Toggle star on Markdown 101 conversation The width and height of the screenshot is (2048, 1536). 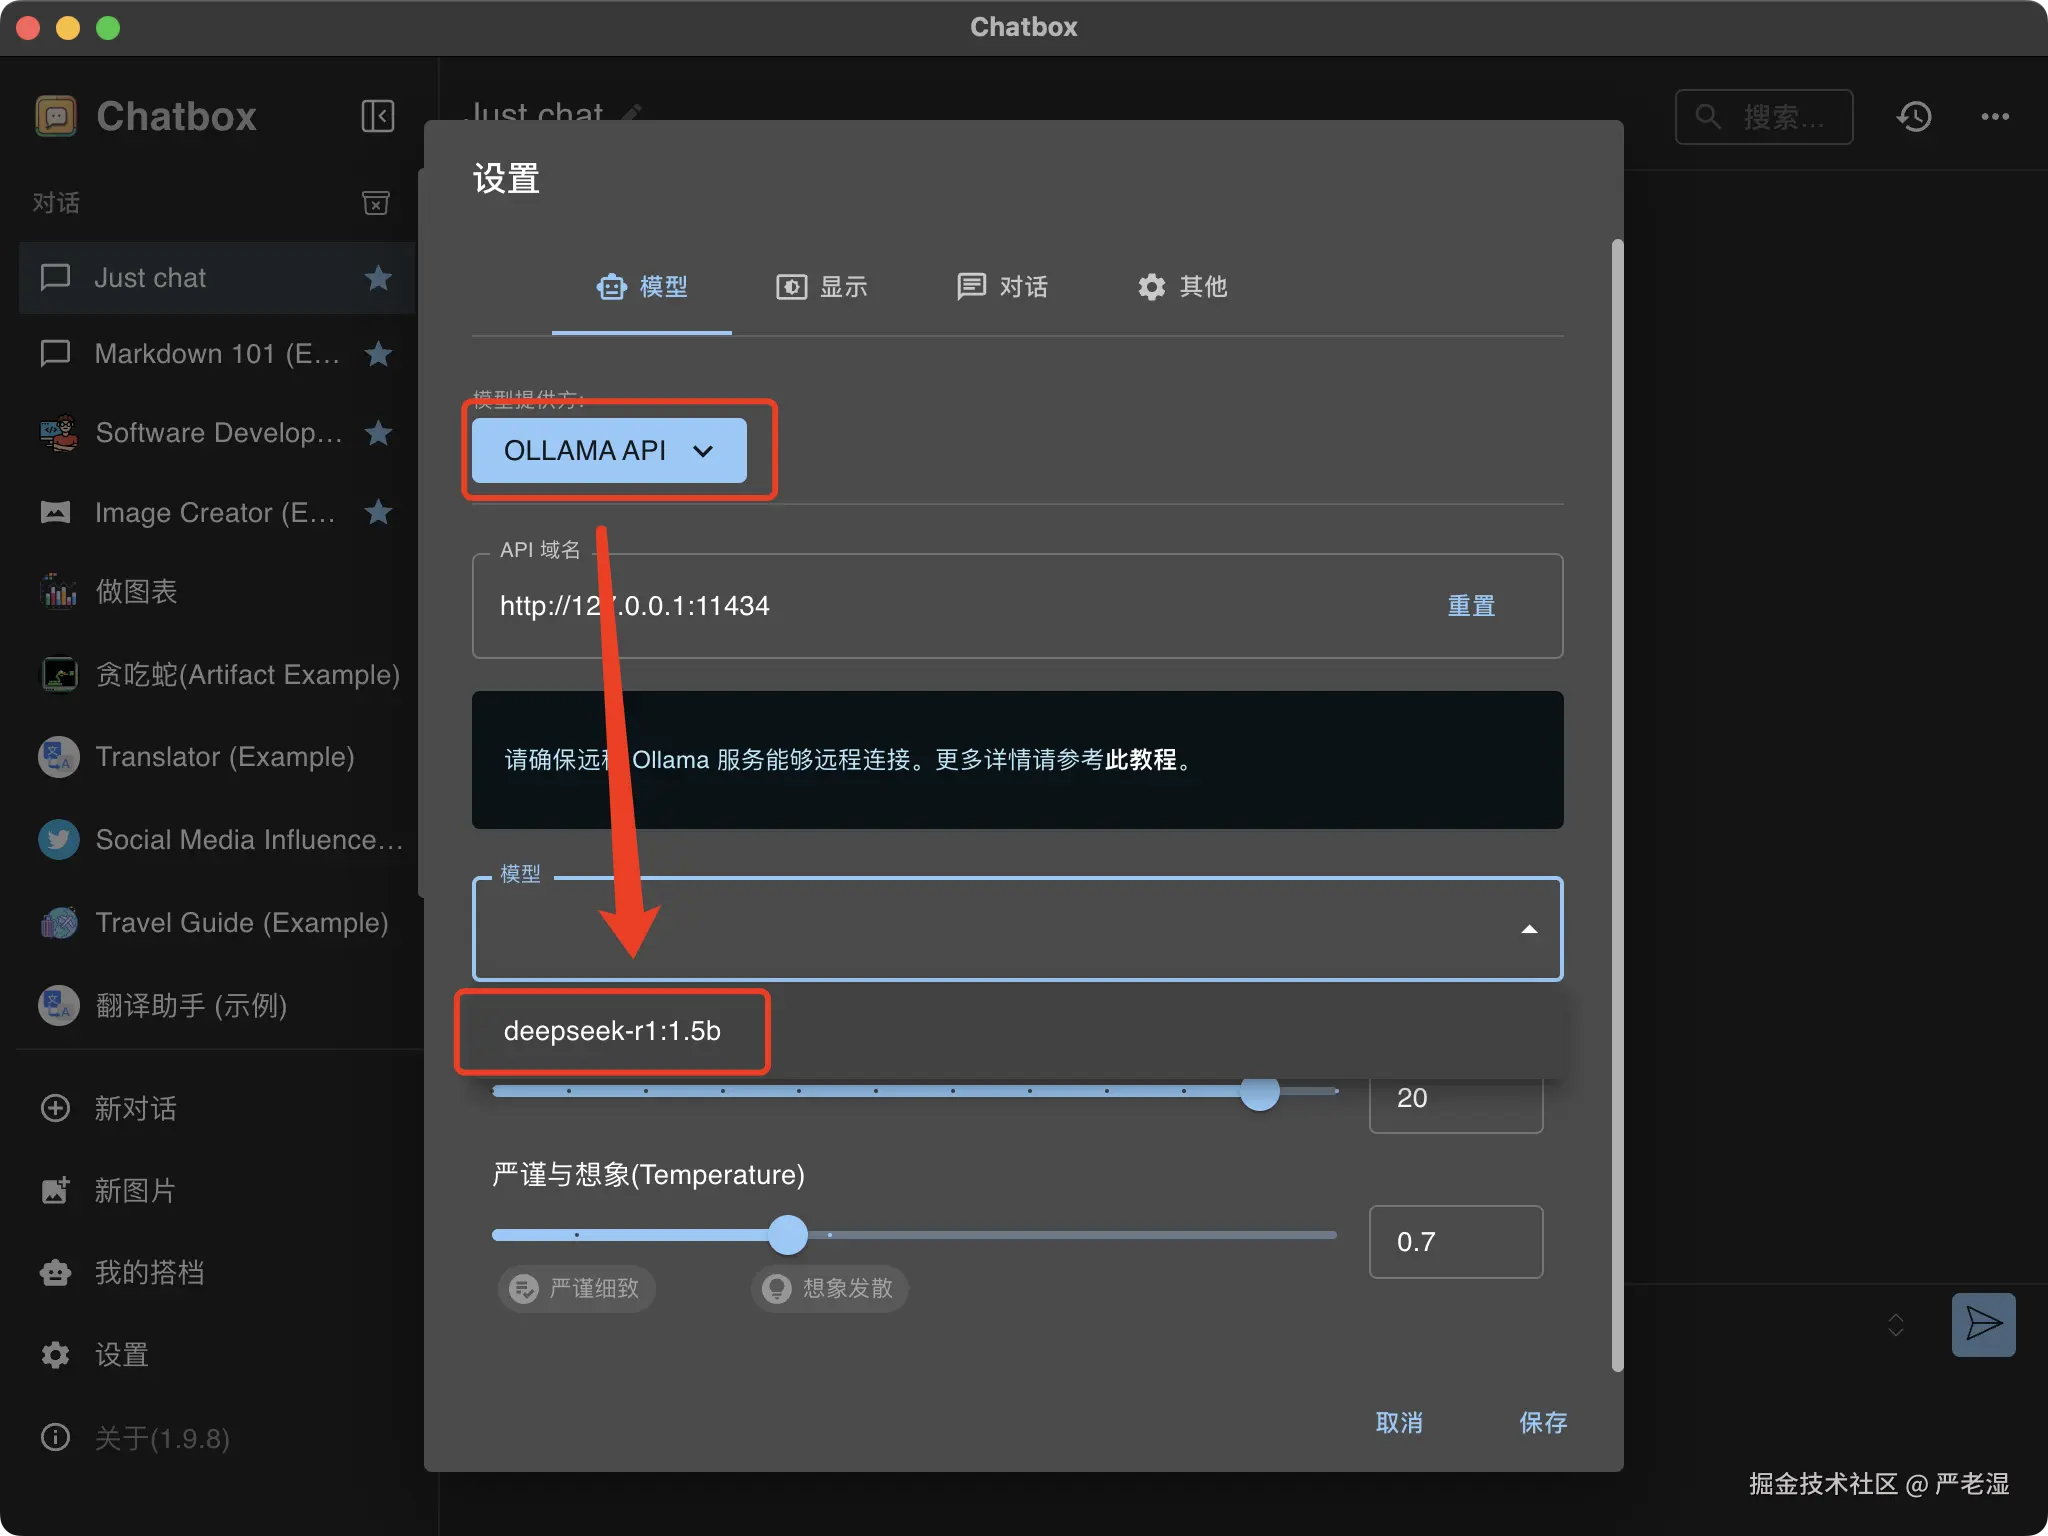tap(378, 354)
